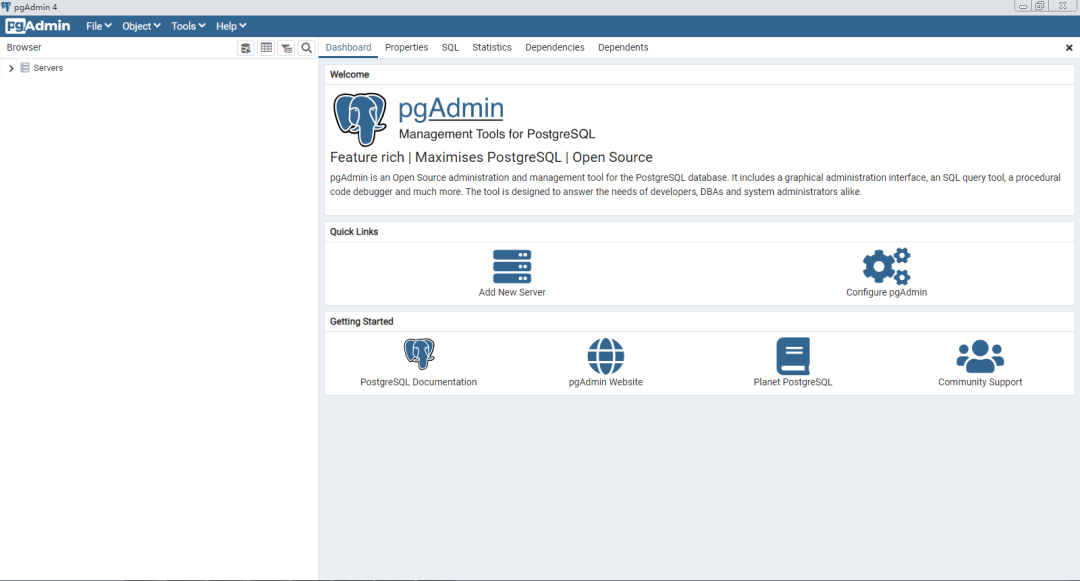The width and height of the screenshot is (1080, 581).
Task: Open the Planet PostgreSQL link text
Action: (793, 382)
